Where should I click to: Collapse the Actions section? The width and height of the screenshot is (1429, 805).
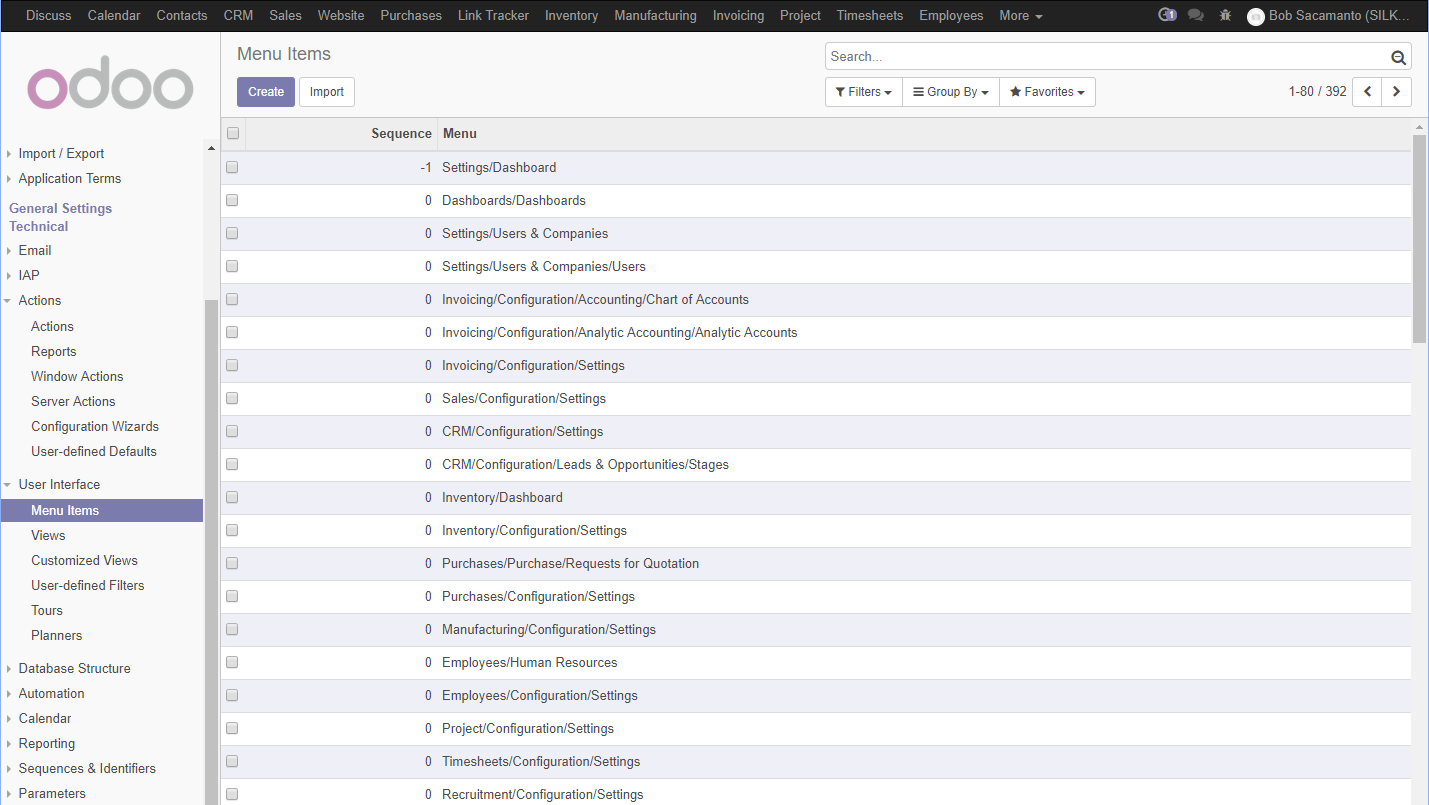[x=39, y=300]
